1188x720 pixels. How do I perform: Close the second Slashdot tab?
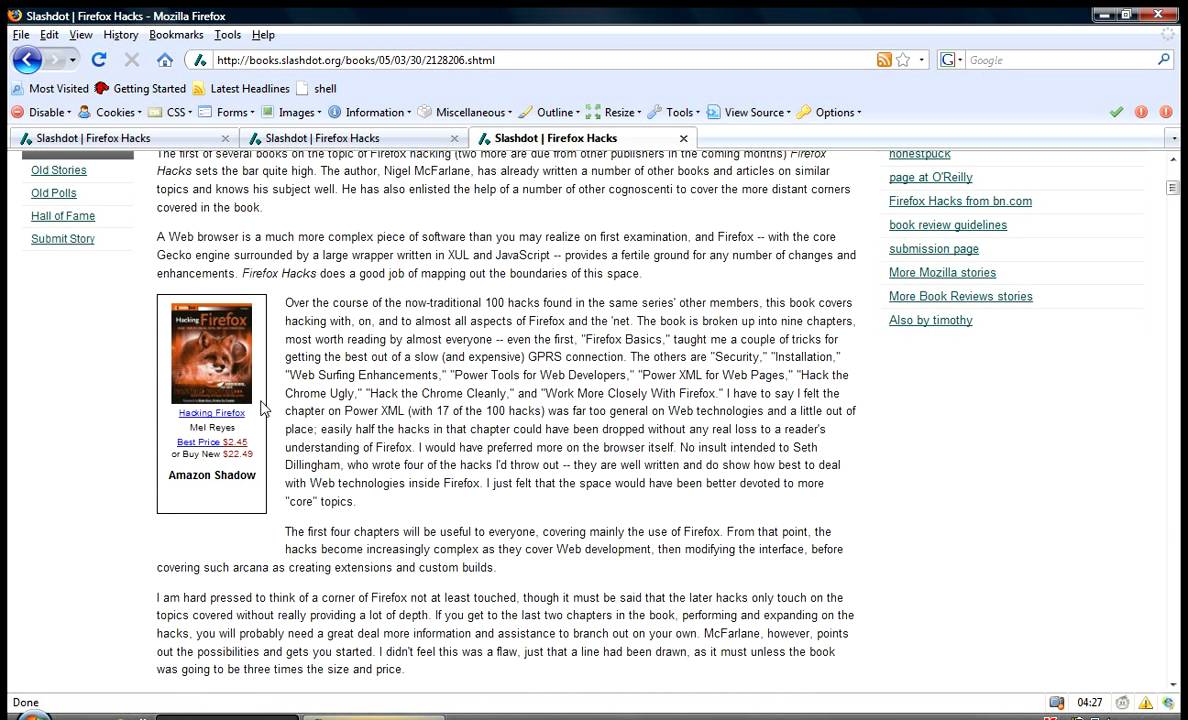point(455,139)
